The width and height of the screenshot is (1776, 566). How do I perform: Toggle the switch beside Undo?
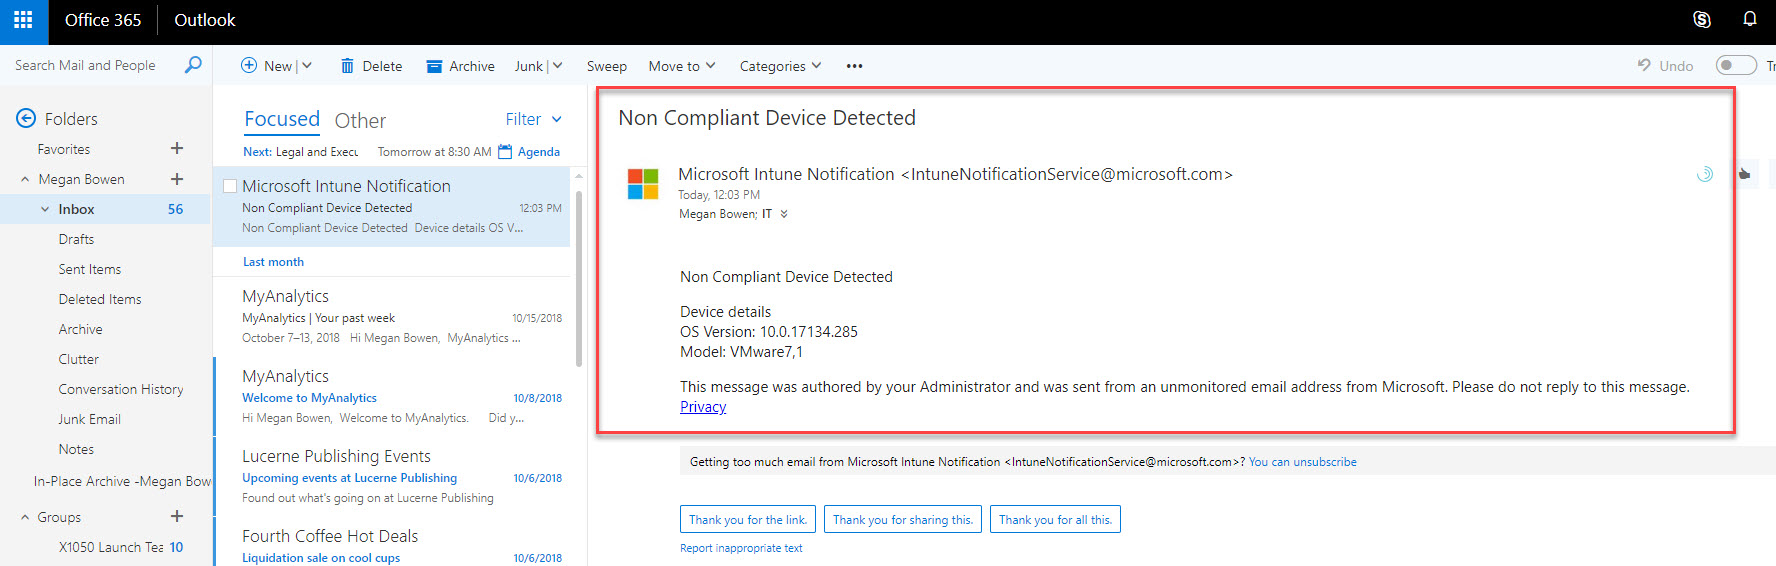[1736, 65]
